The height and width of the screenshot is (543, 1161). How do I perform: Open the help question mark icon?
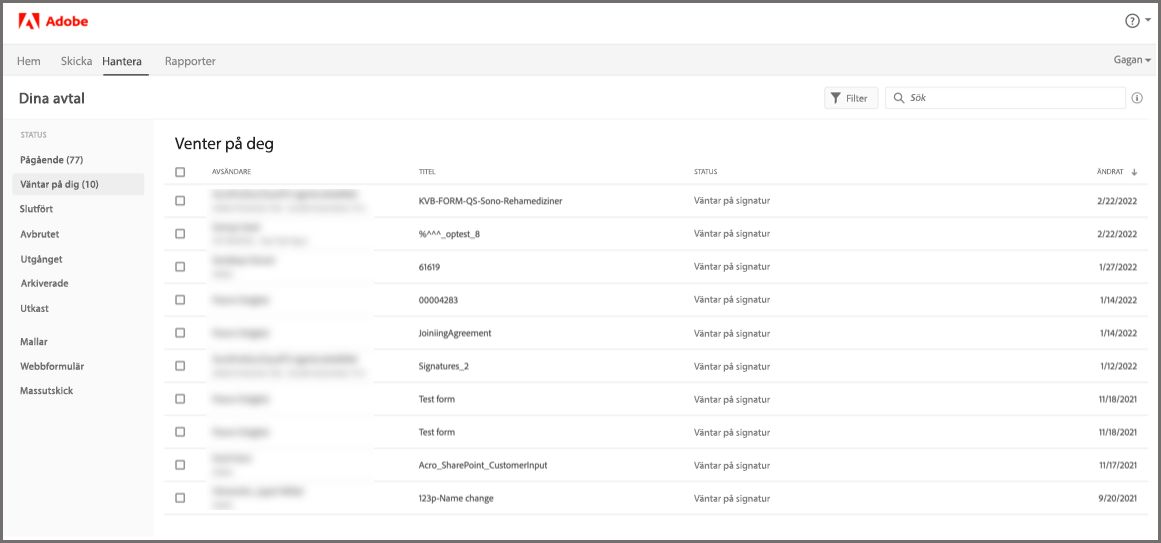point(1132,21)
